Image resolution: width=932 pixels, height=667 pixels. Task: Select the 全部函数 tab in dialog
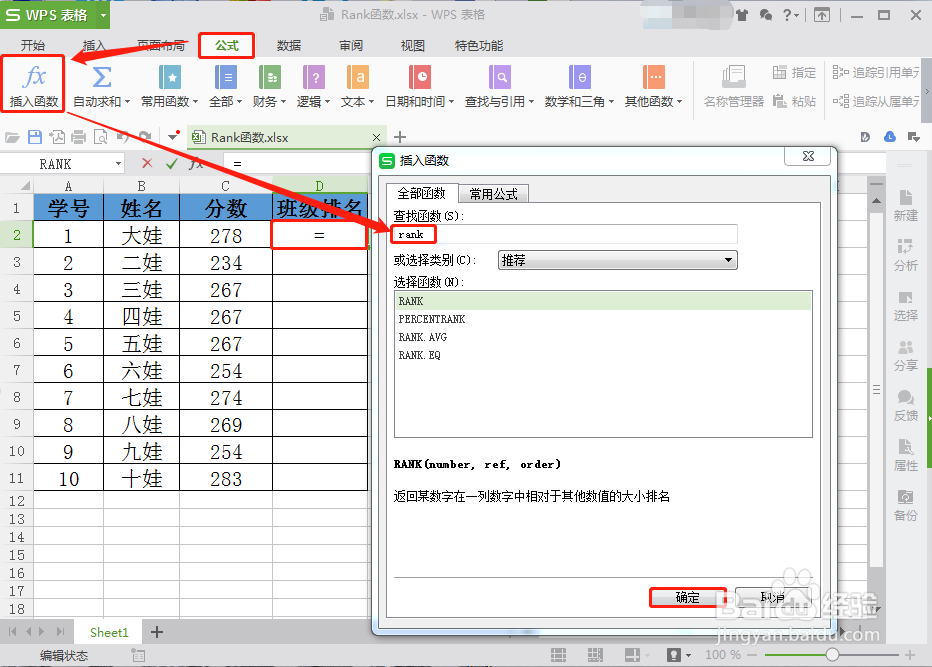point(421,193)
